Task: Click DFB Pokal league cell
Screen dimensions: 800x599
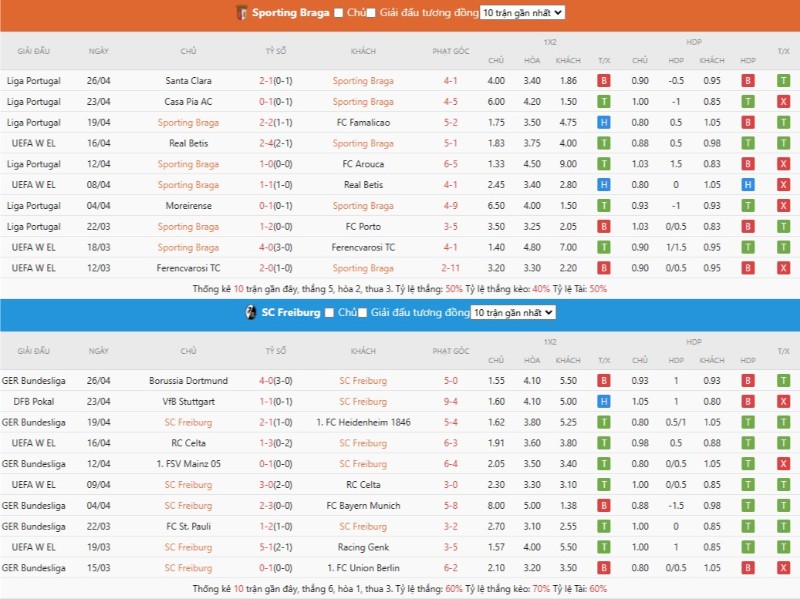Action: (x=34, y=402)
